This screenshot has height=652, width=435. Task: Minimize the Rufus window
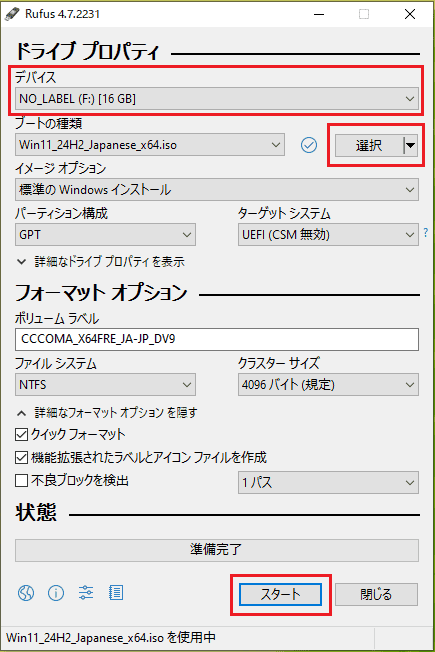319,14
